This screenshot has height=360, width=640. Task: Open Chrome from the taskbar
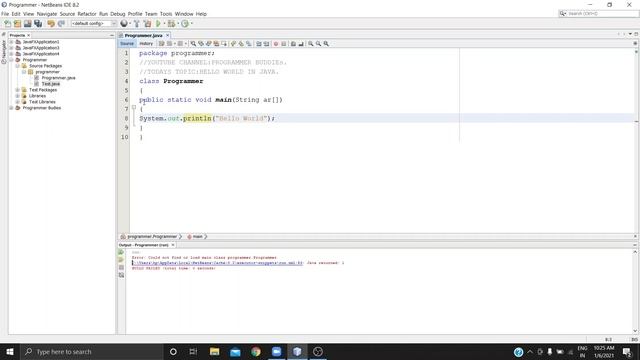pyautogui.click(x=256, y=351)
